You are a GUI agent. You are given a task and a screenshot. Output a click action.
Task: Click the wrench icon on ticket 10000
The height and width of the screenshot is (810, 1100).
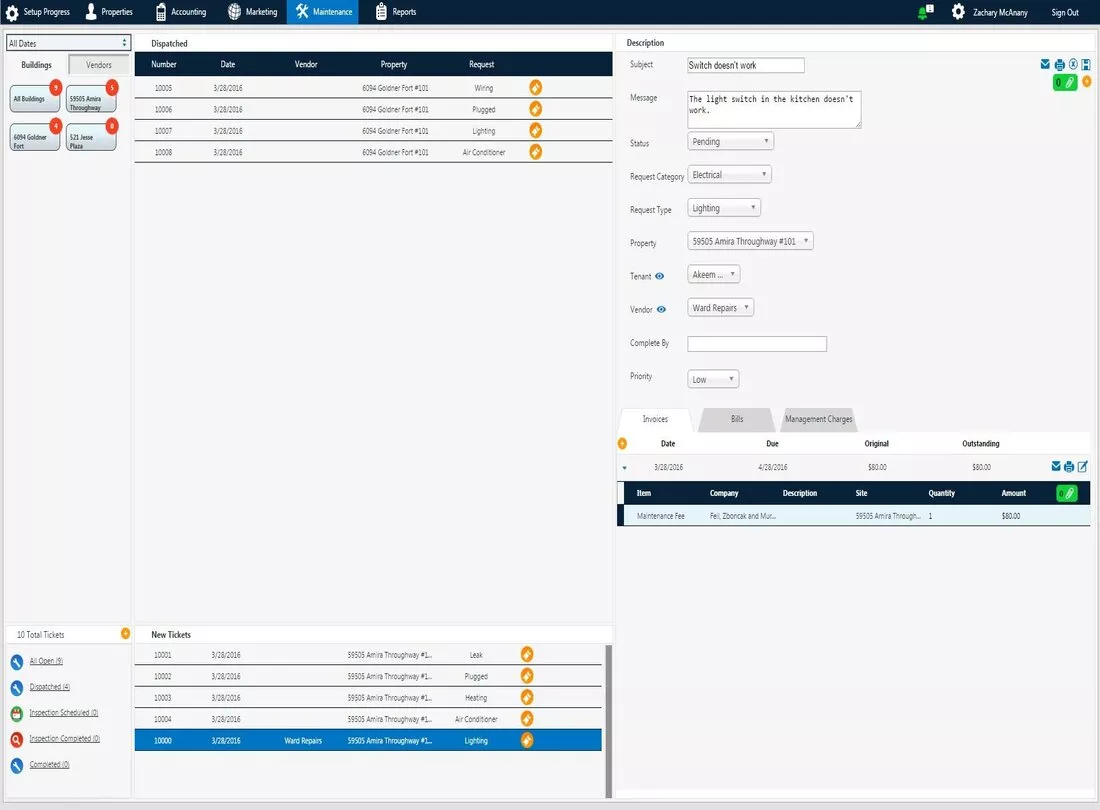527,740
